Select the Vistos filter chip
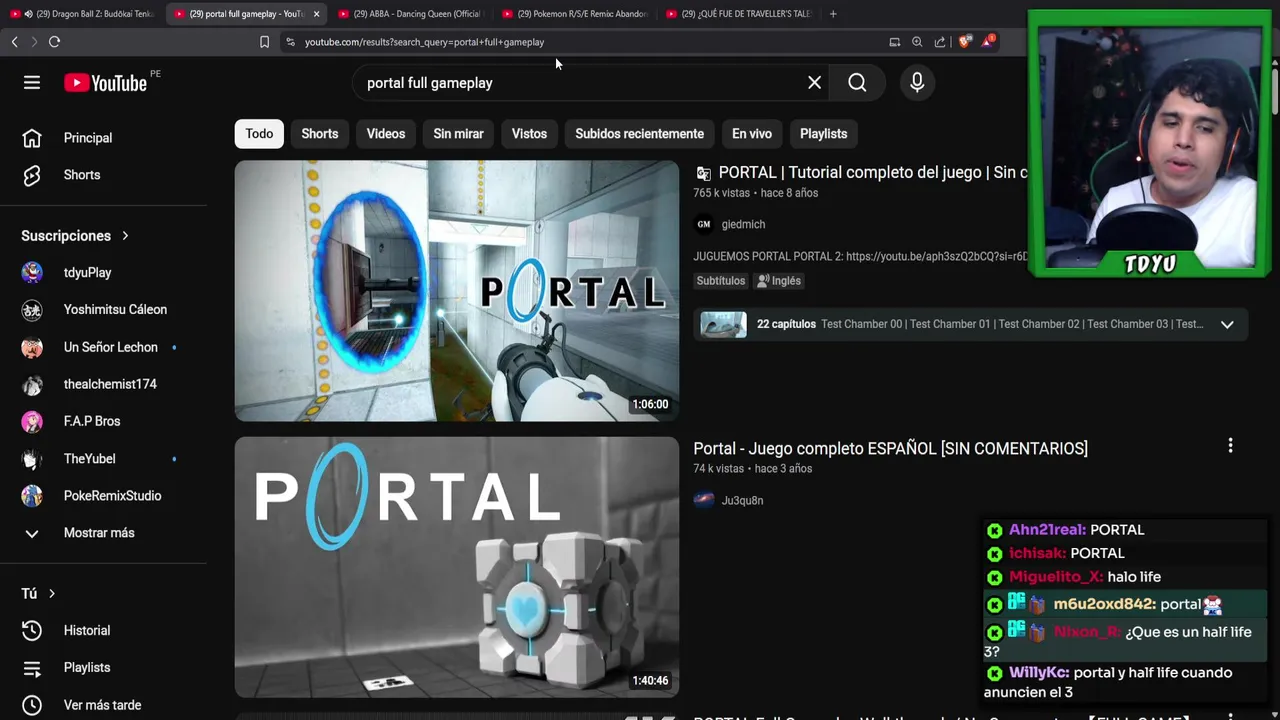 pos(529,134)
